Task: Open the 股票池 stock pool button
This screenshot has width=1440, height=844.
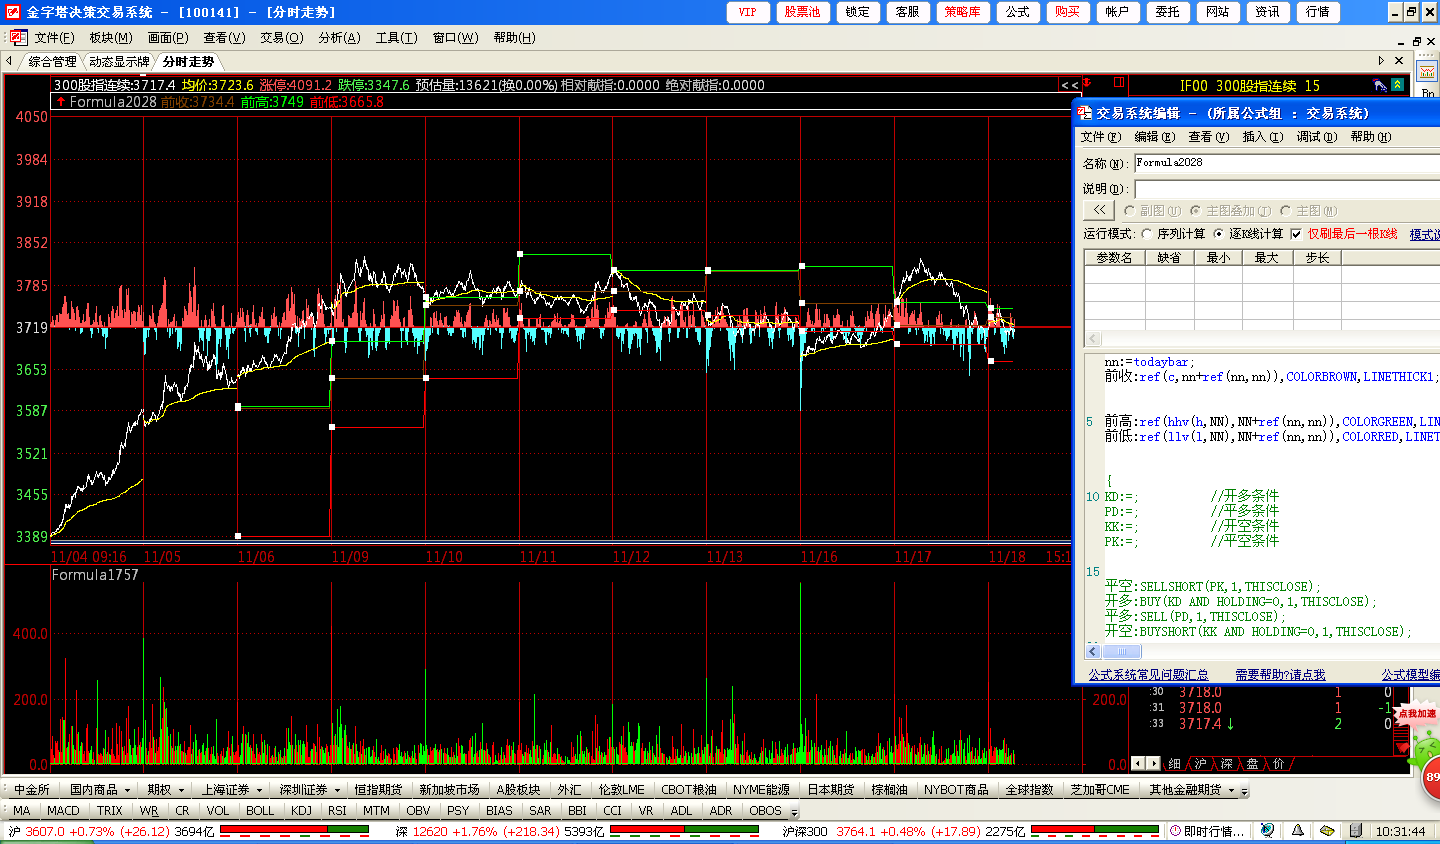Action: click(x=802, y=12)
